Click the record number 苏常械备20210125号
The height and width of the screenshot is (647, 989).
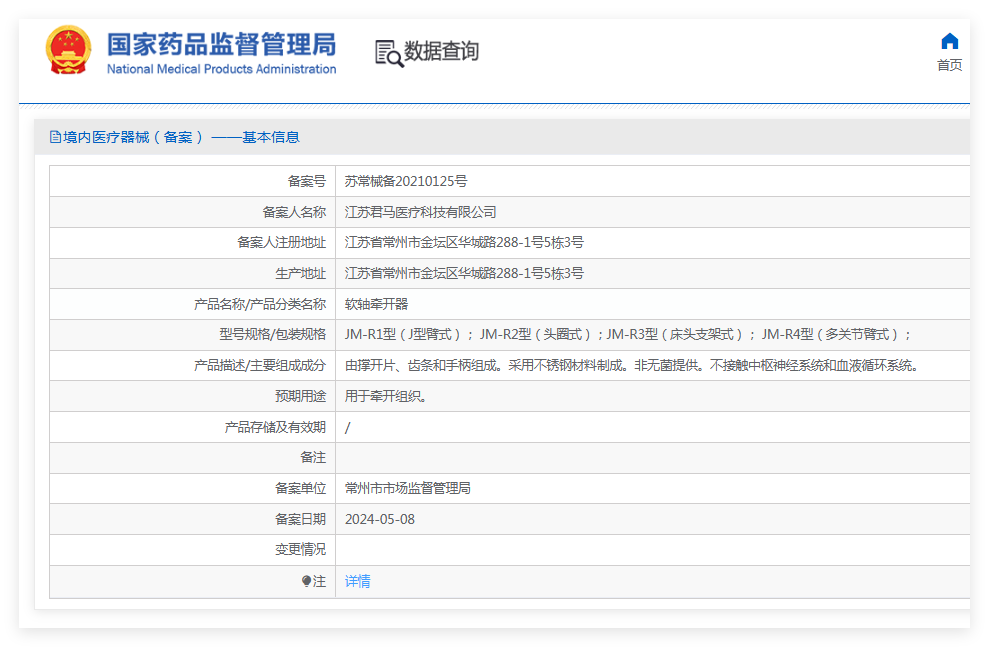coord(406,181)
